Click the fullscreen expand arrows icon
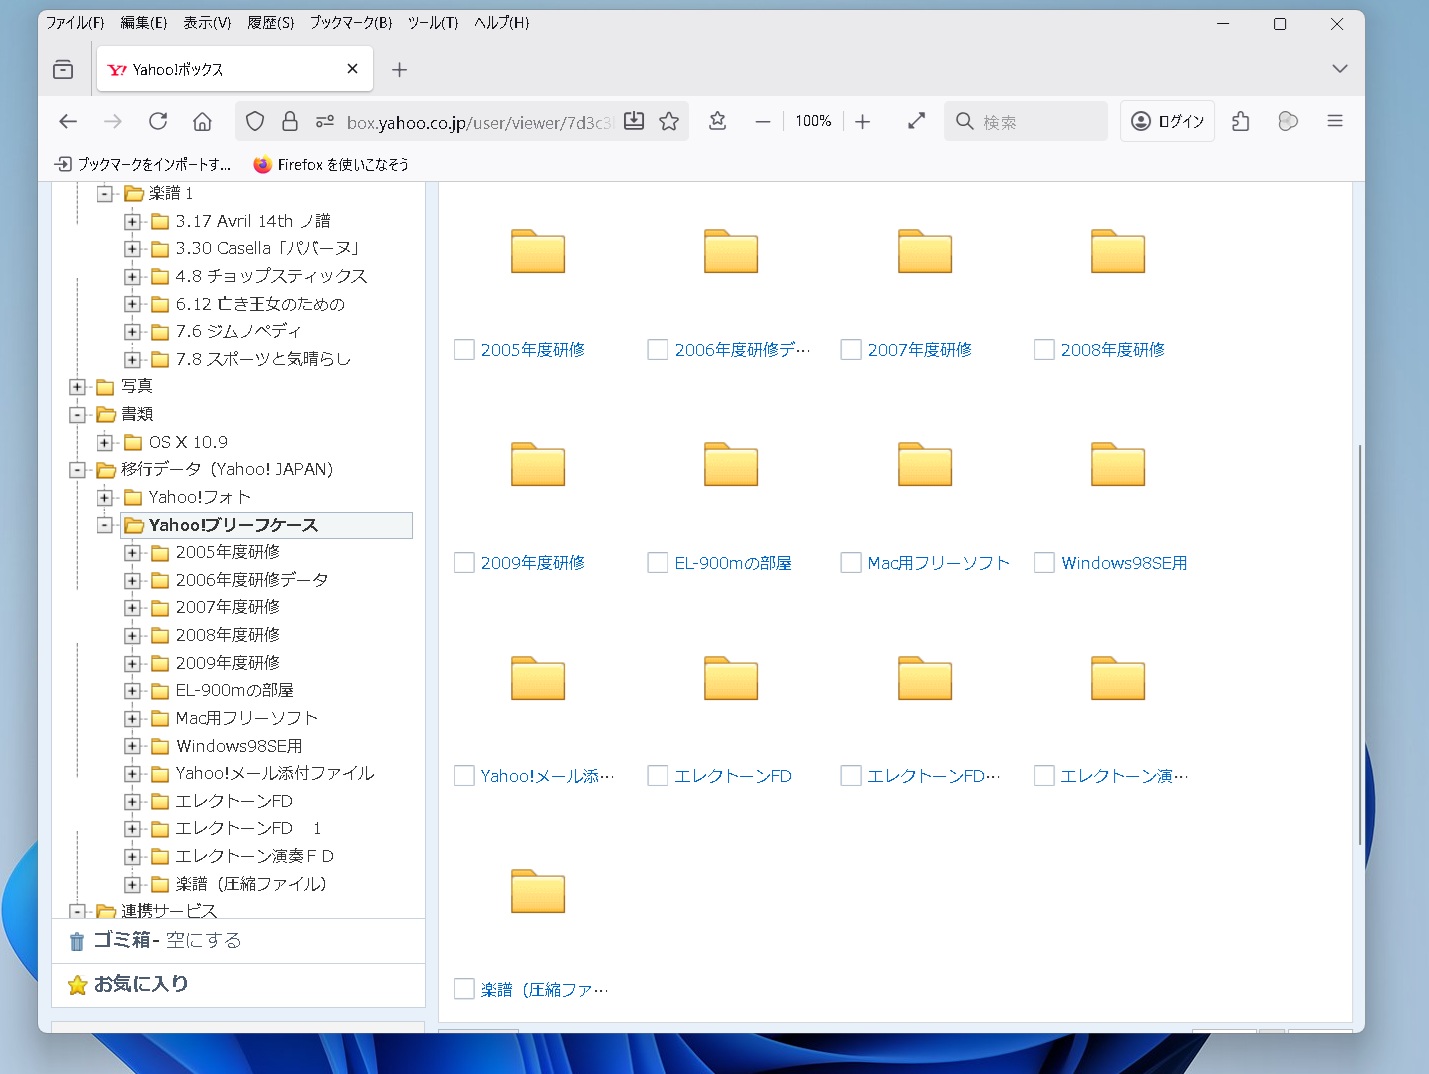The height and width of the screenshot is (1074, 1429). pyautogui.click(x=916, y=121)
